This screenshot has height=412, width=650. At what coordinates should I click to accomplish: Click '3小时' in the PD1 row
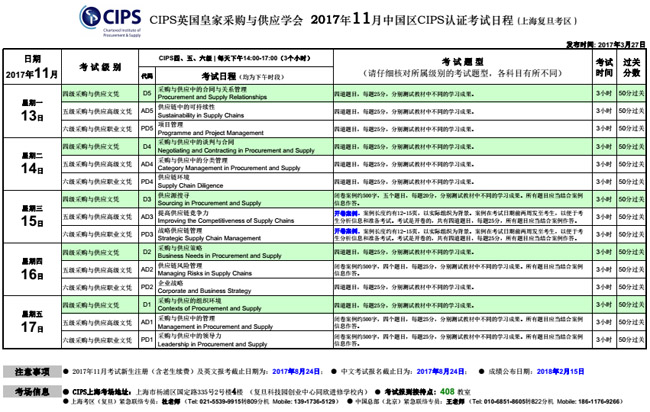604,340
